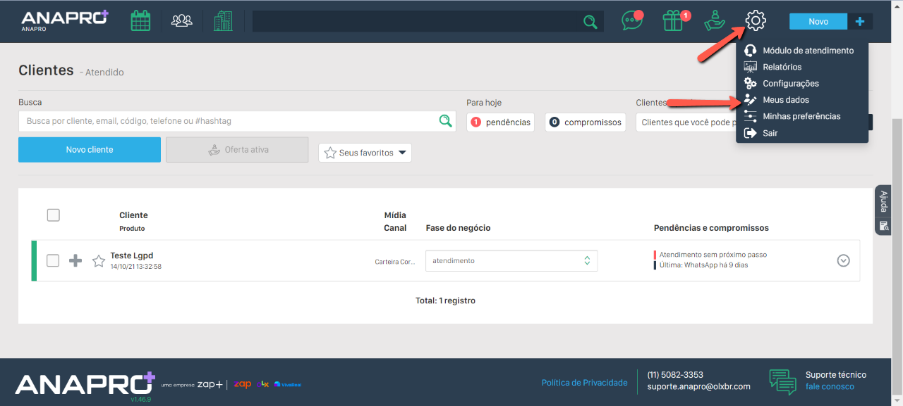Click the Oferta ativa button
The width and height of the screenshot is (903, 406).
coord(237,150)
